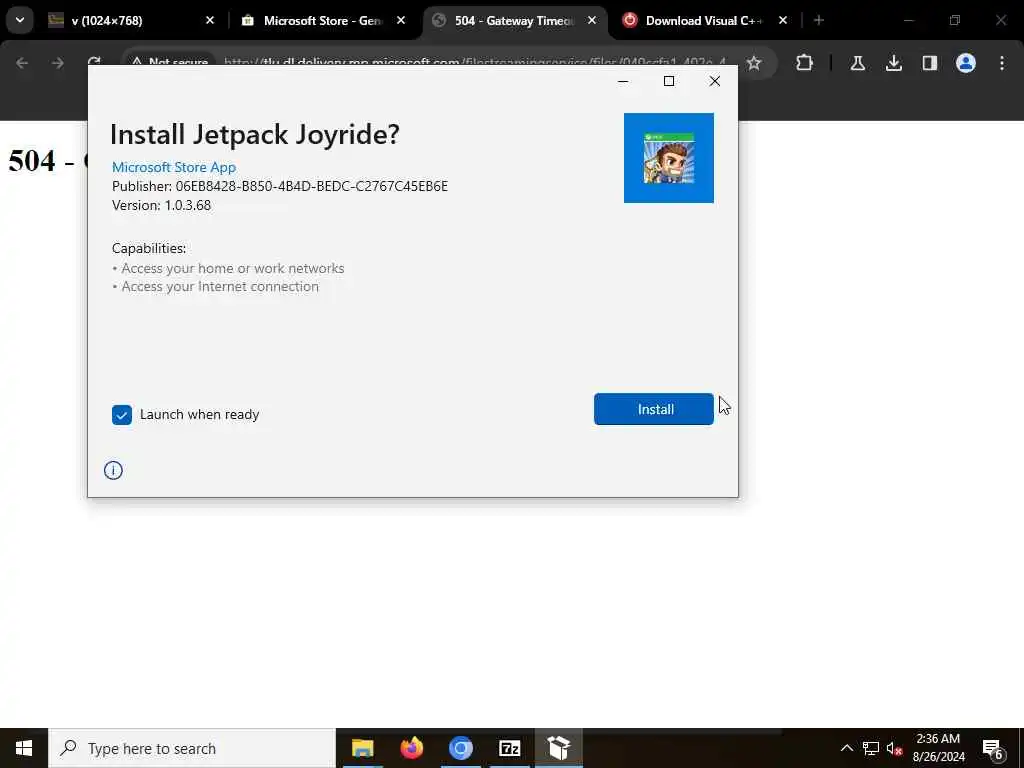Toggle Chrome side panel
The height and width of the screenshot is (768, 1024).
tap(929, 63)
